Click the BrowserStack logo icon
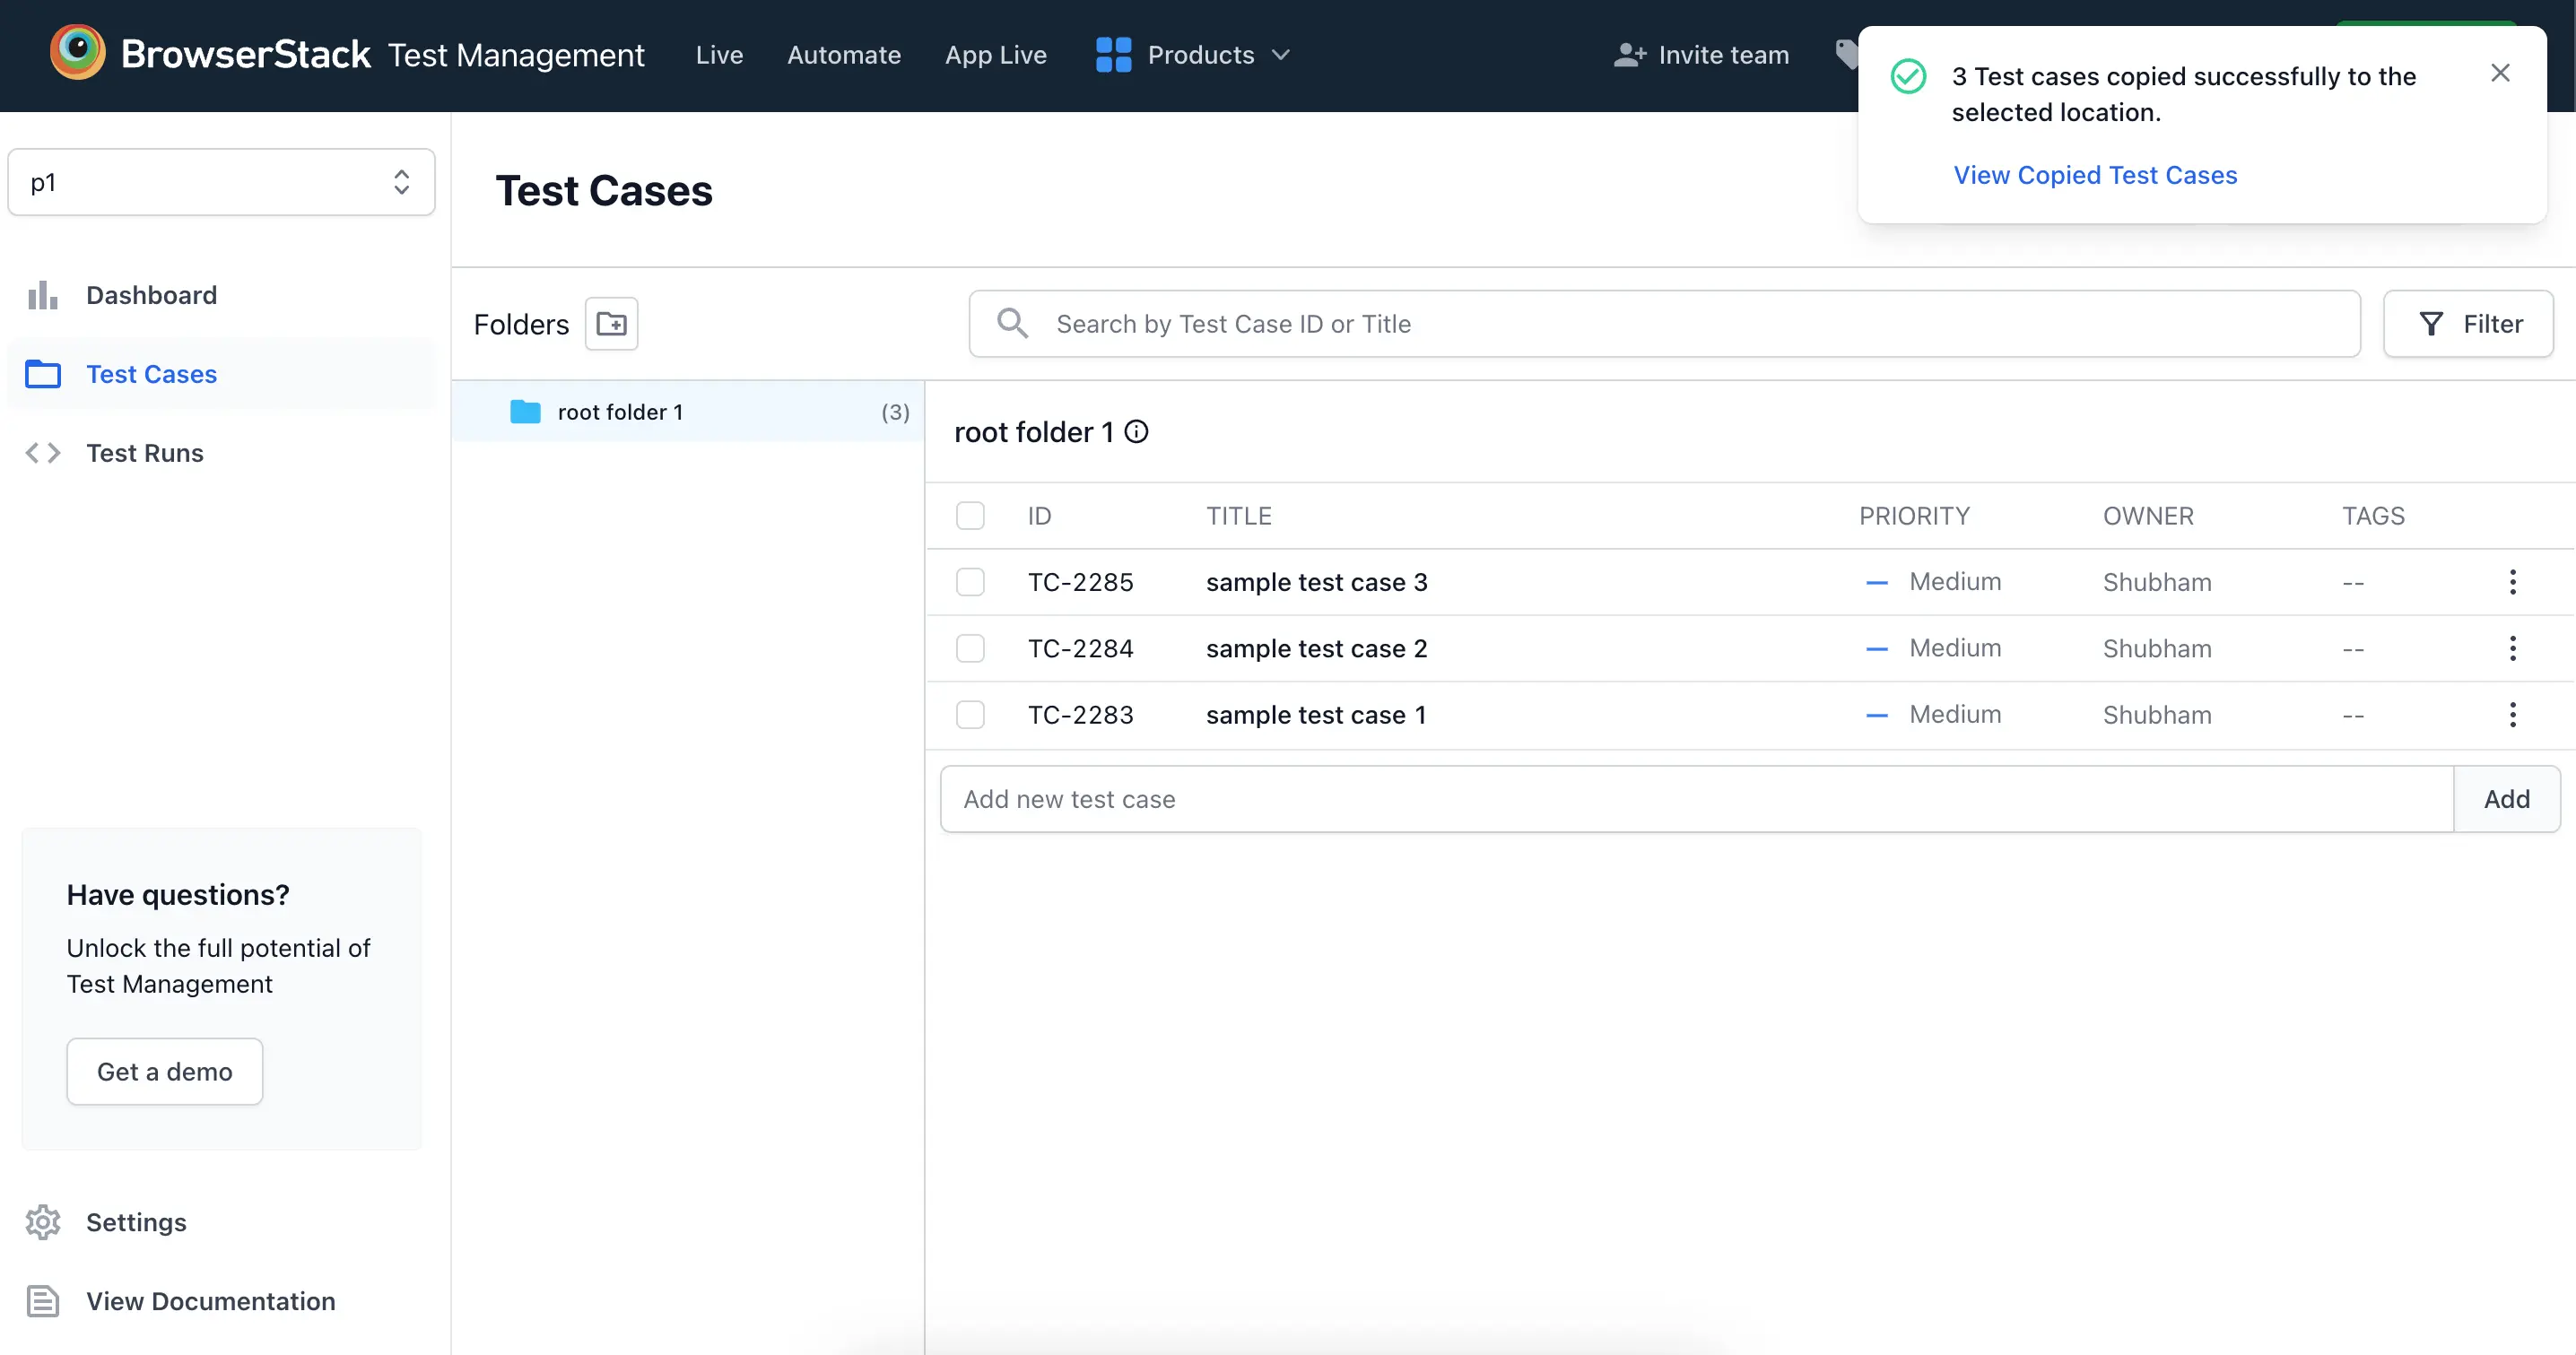The height and width of the screenshot is (1355, 2576). tap(77, 53)
